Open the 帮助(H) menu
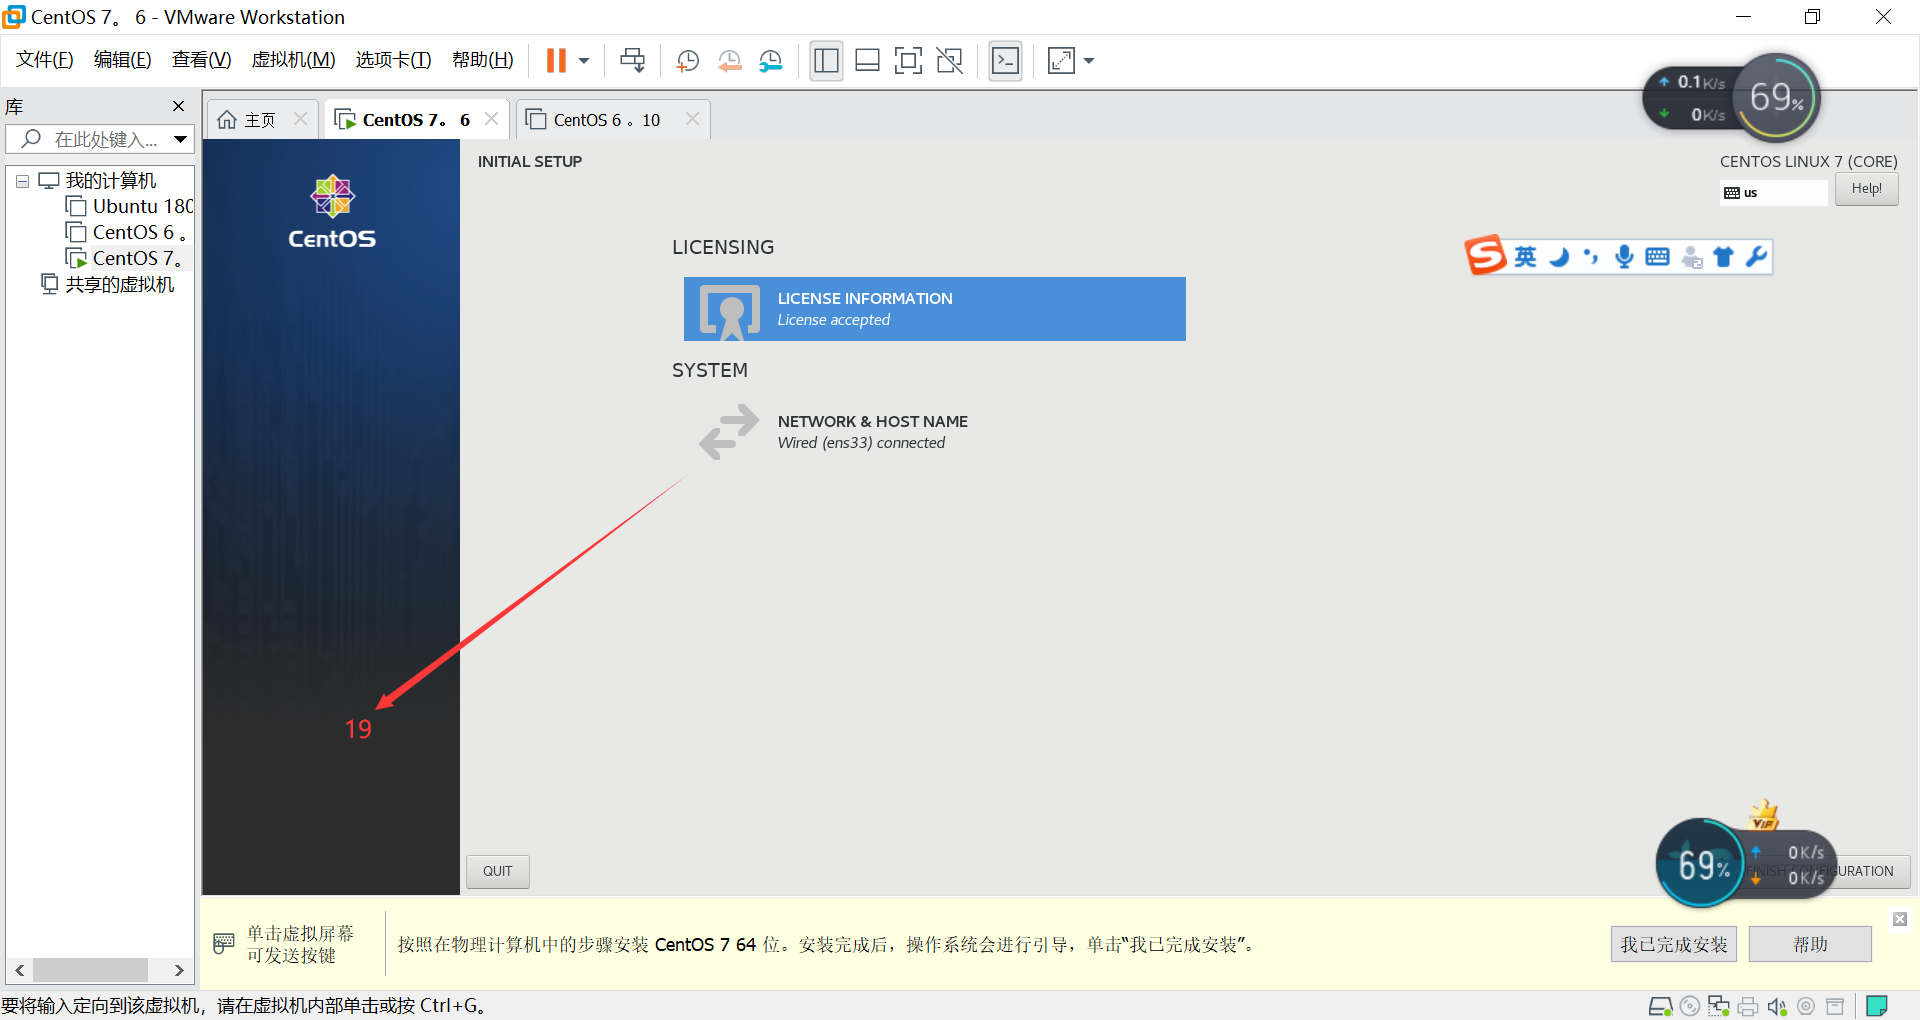Viewport: 1920px width, 1020px height. pos(483,60)
